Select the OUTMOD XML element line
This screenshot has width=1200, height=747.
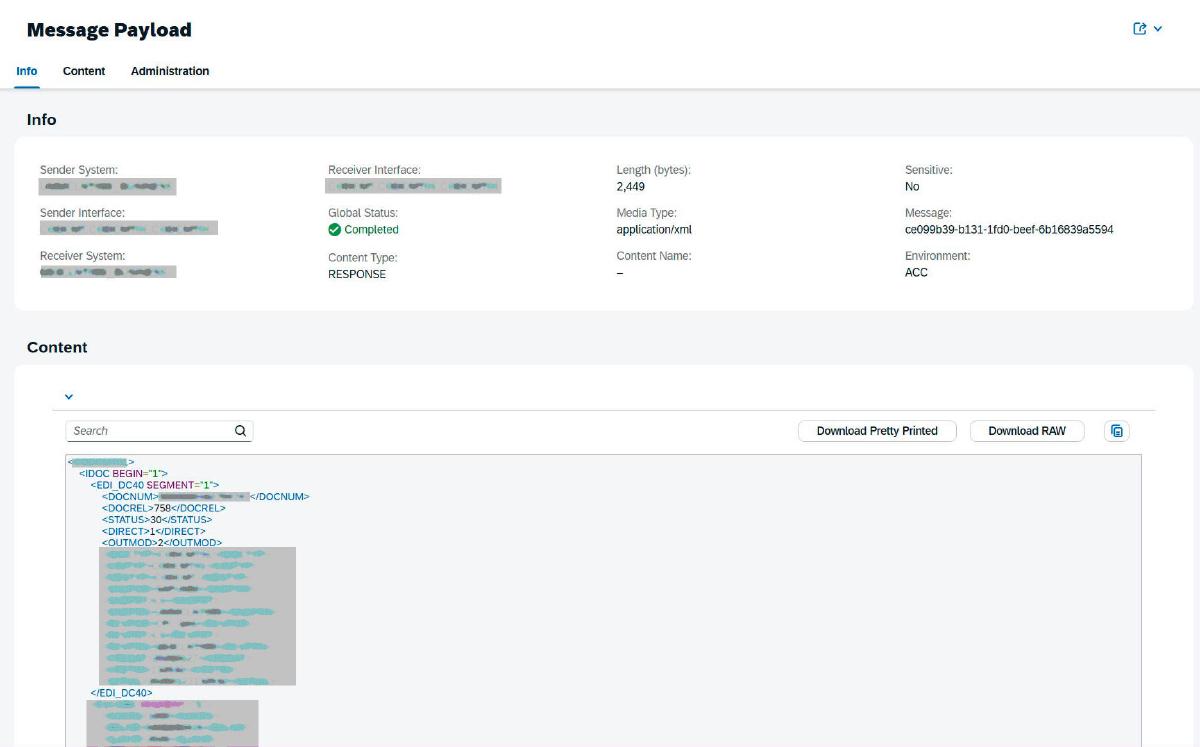coord(161,543)
